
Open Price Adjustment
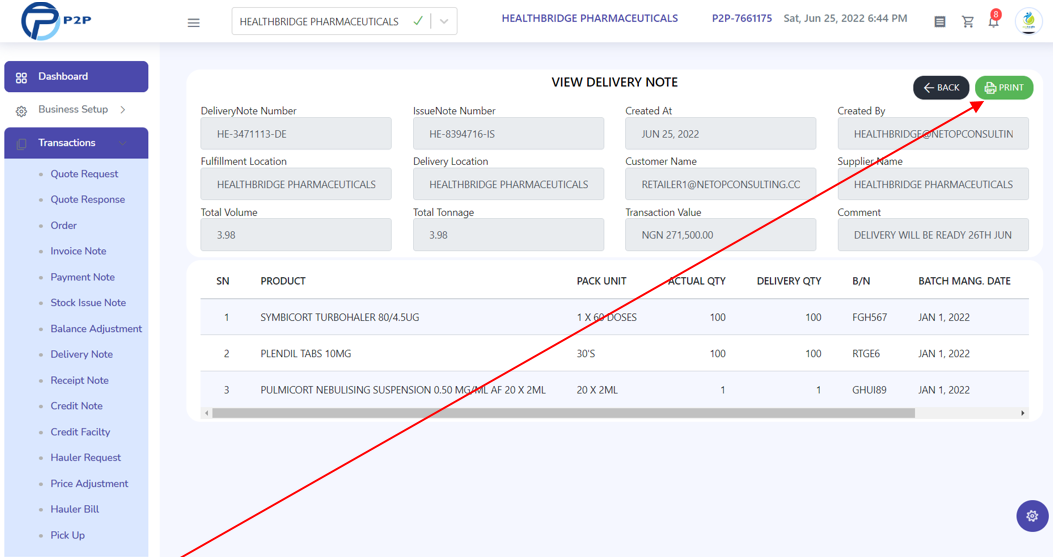[x=89, y=484]
